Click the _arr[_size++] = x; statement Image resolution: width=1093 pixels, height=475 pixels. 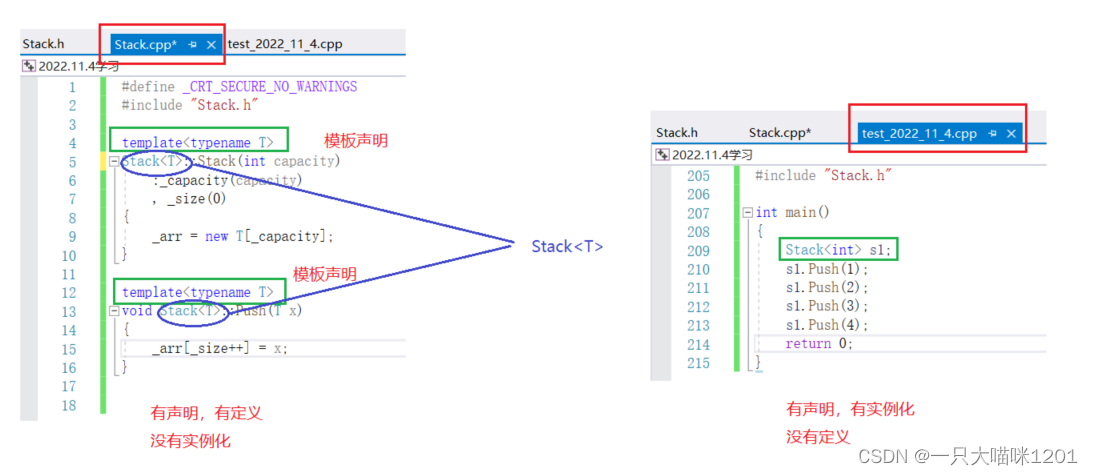point(220,349)
